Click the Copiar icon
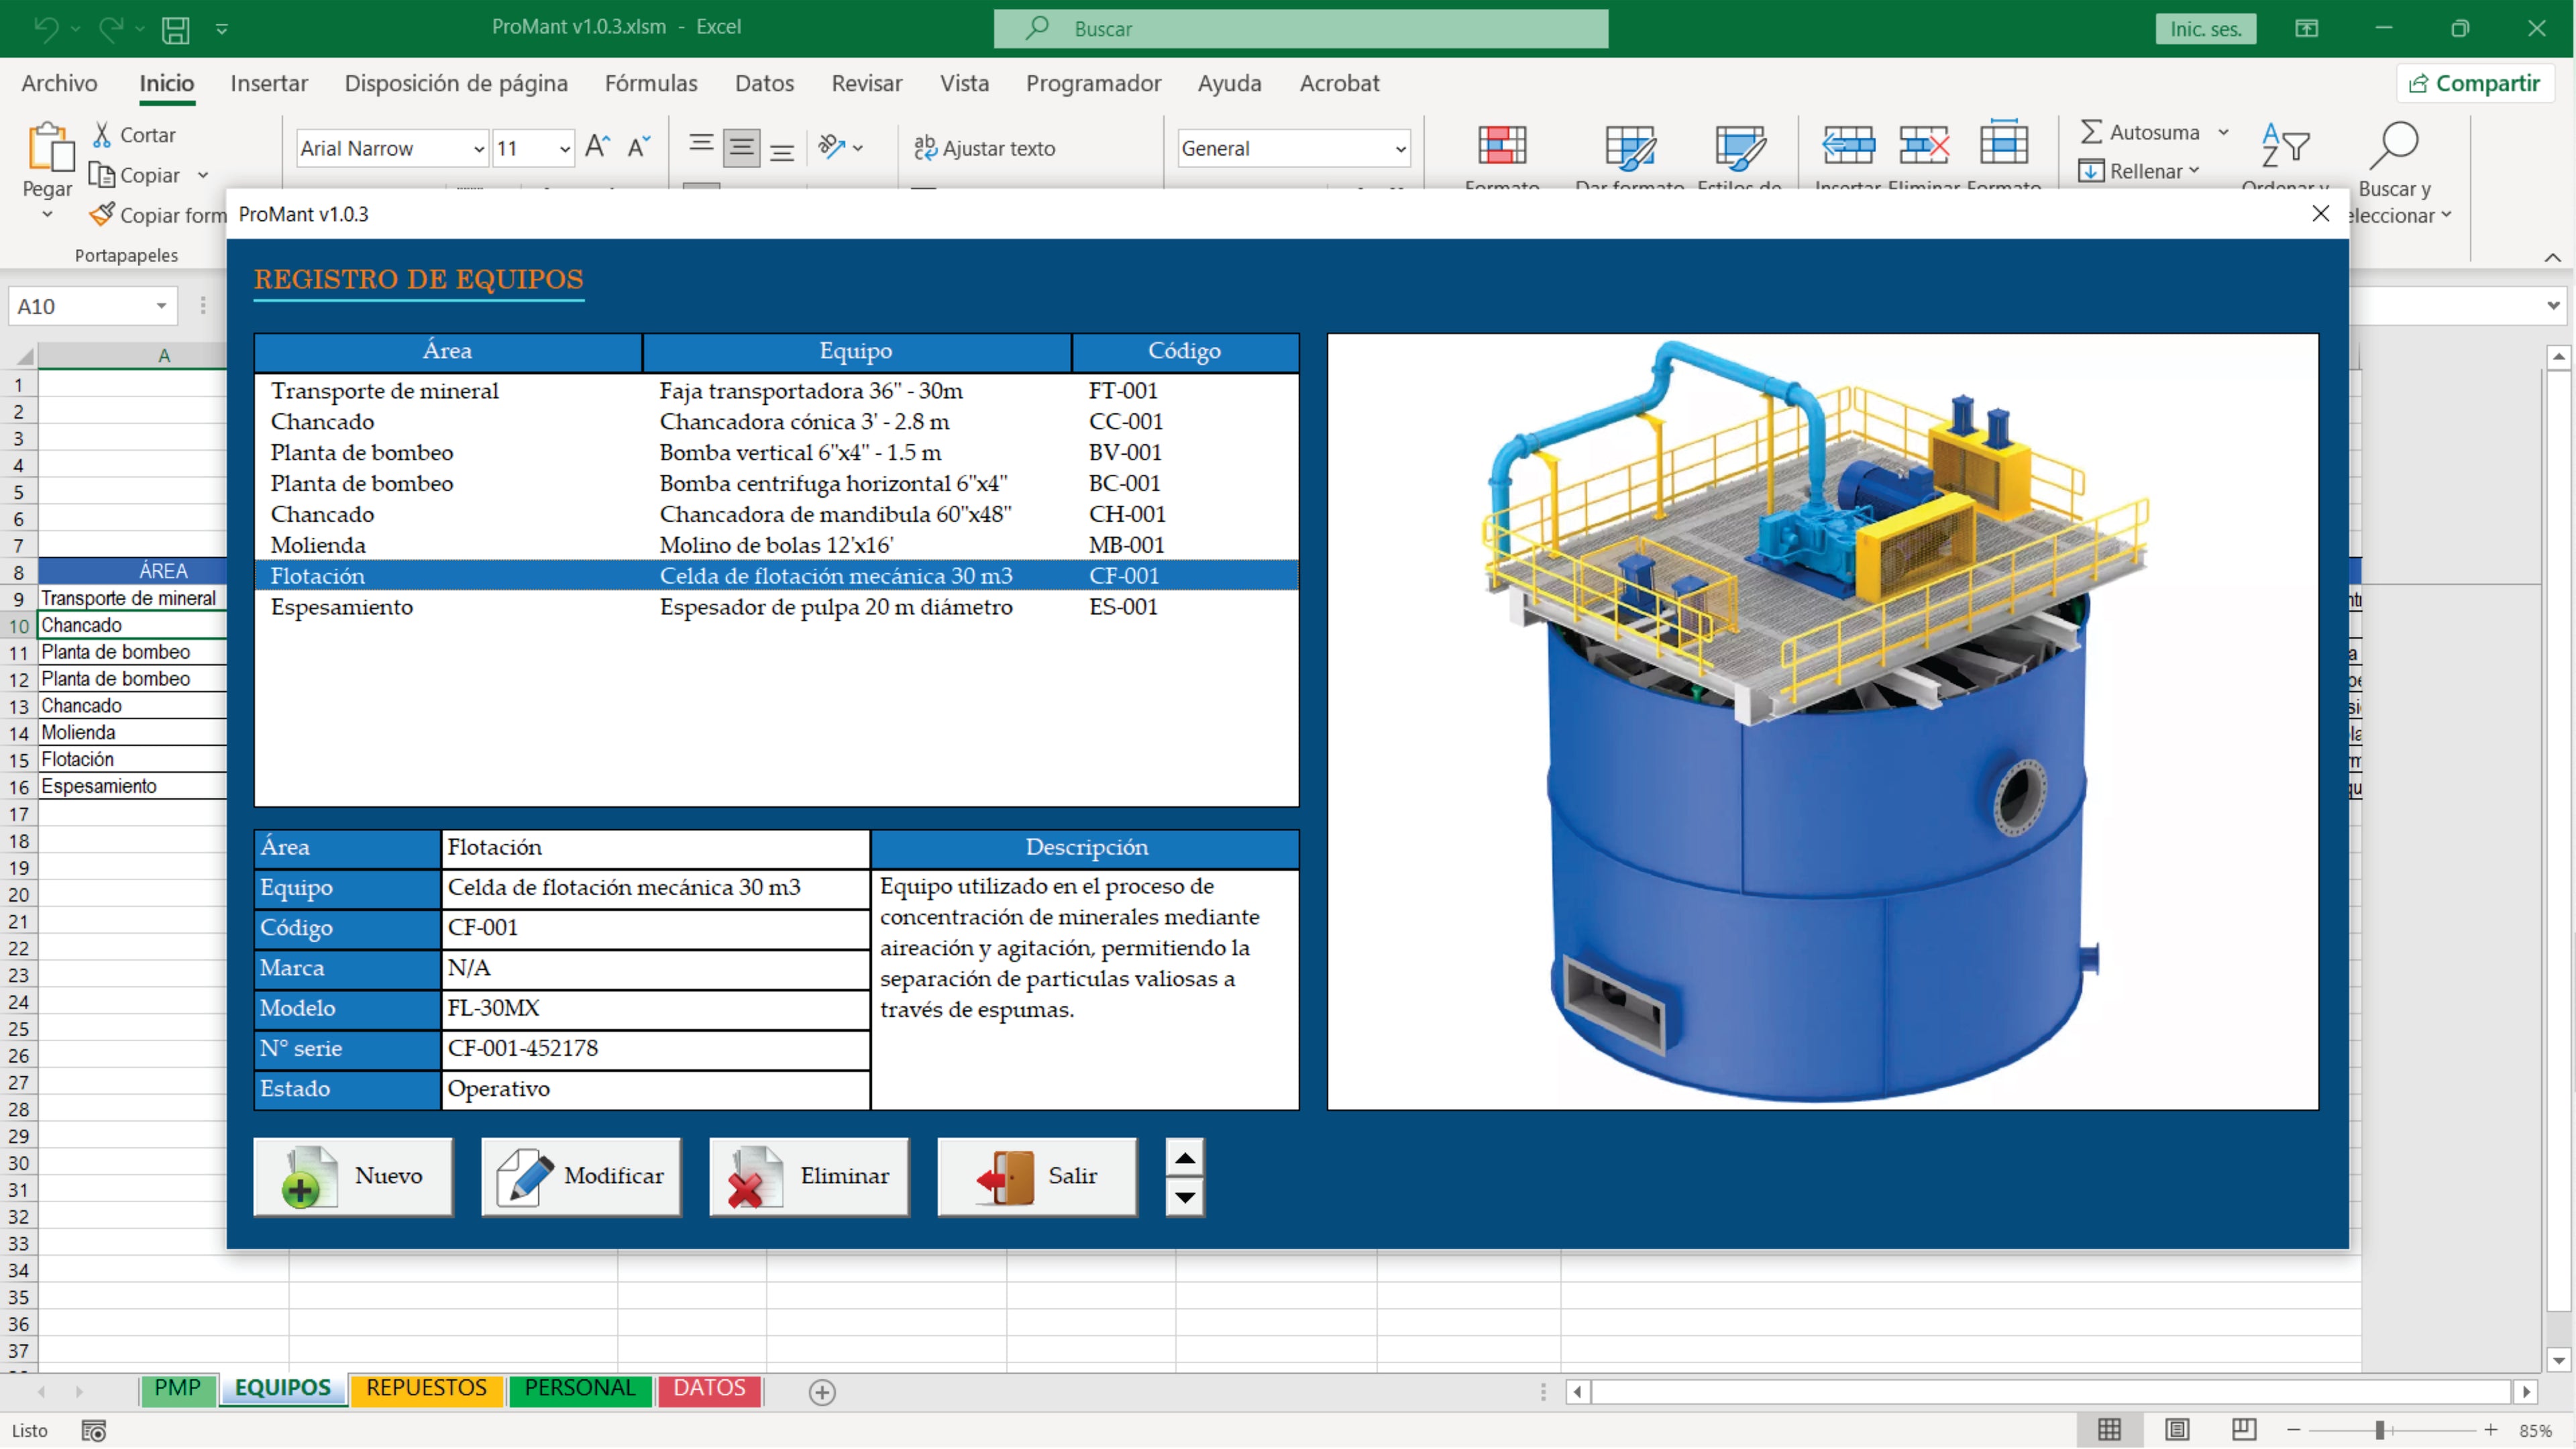The width and height of the screenshot is (2576, 1449). 102,175
